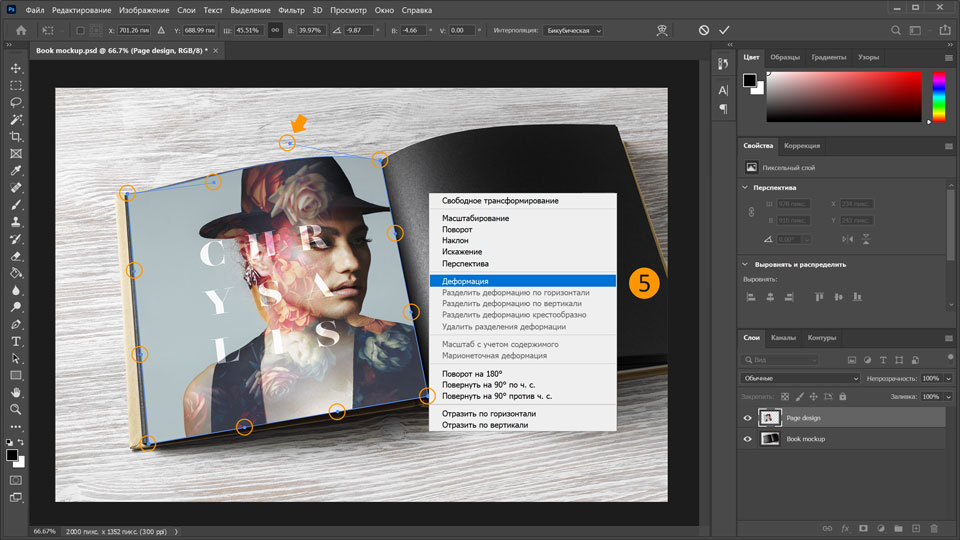The image size is (960, 540).
Task: Collapse the Перспектива section in Properties
Action: tap(746, 187)
